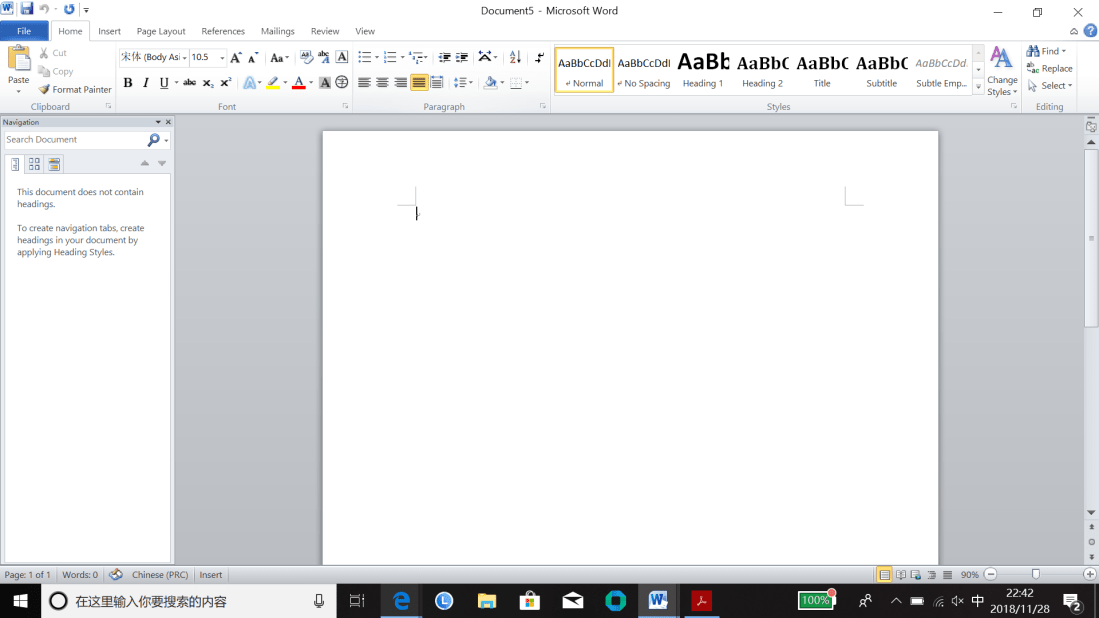This screenshot has height=618, width=1099.
Task: Toggle superscript formatting
Action: [x=224, y=82]
